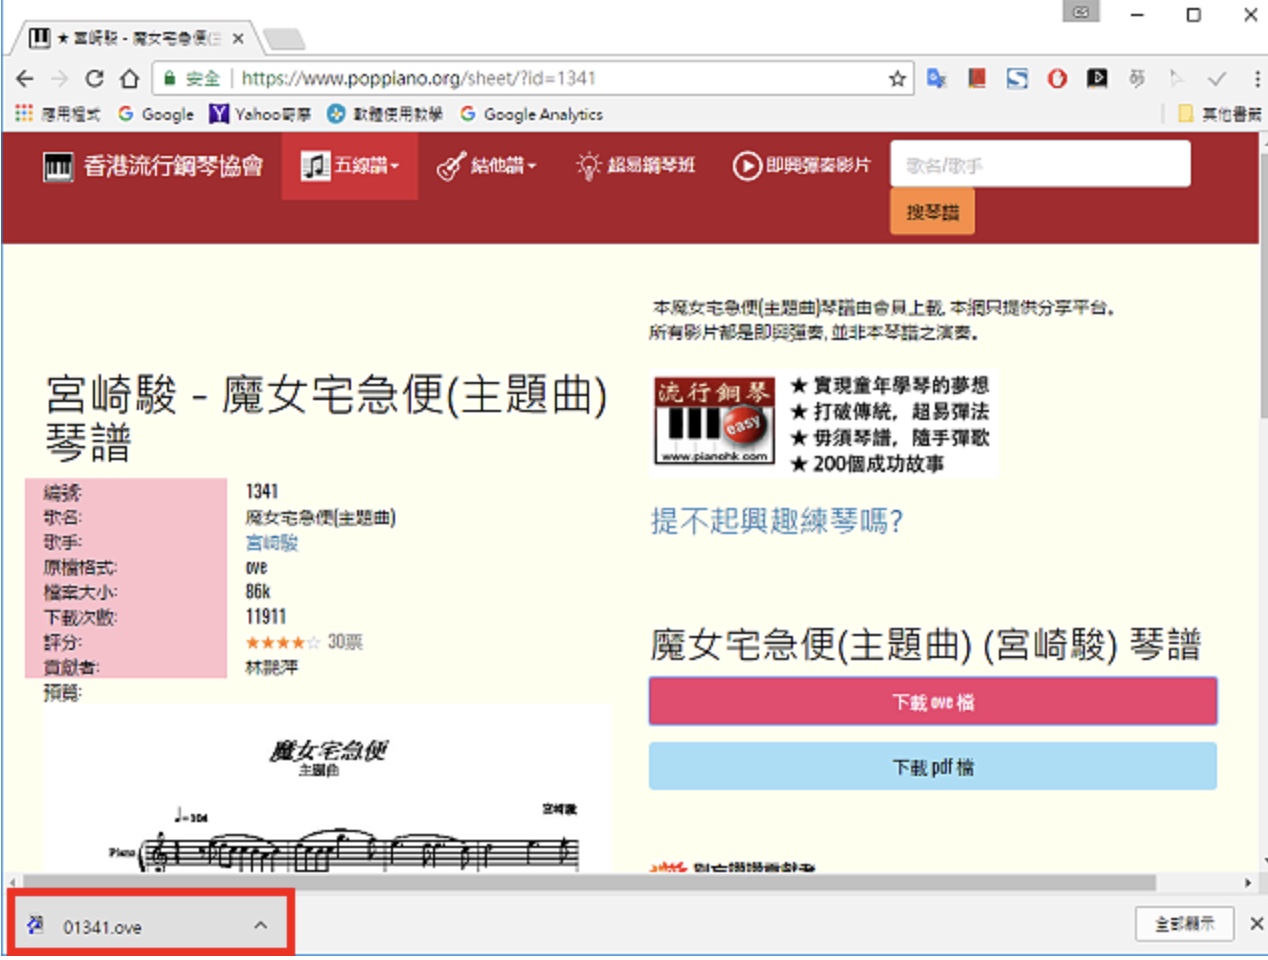Image resolution: width=1268 pixels, height=960 pixels.
Task: Reload the current page
Action: click(94, 78)
